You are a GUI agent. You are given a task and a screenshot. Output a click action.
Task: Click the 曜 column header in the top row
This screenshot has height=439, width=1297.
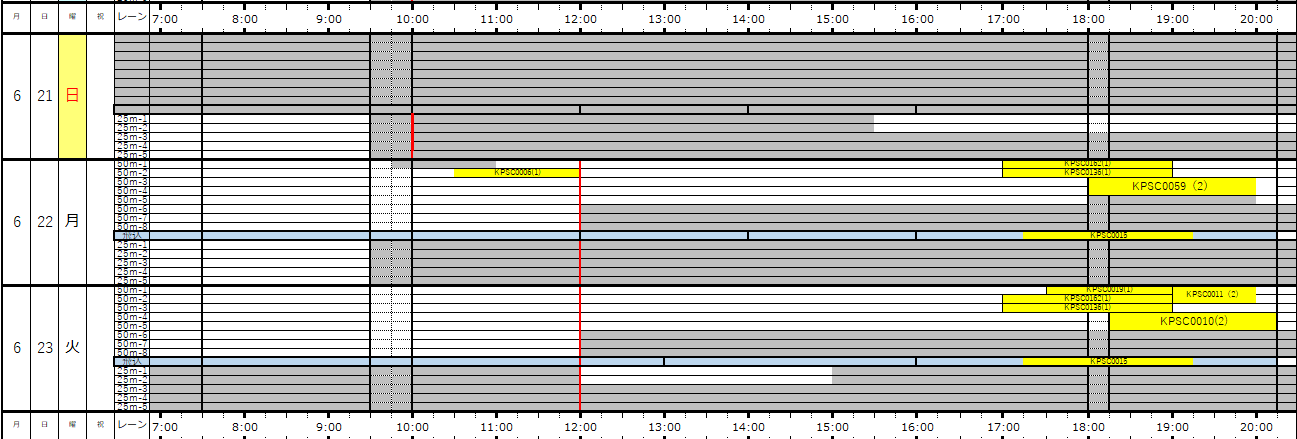72,17
